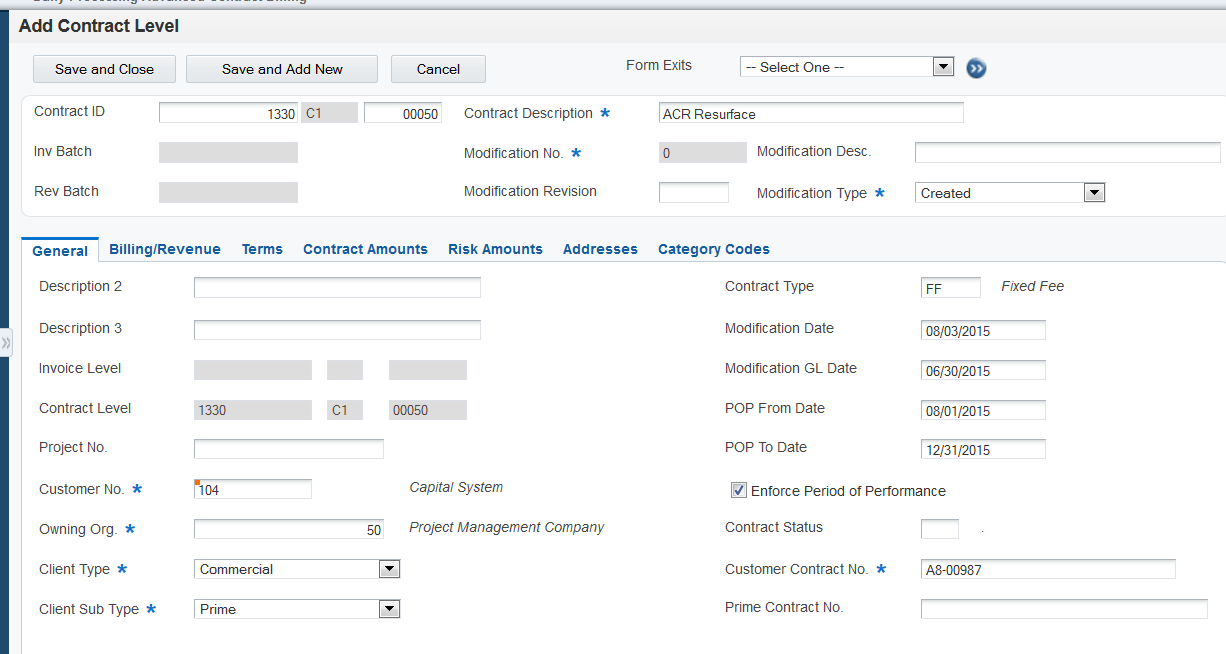Click the Project Management Company text
Image resolution: width=1226 pixels, height=654 pixels.
[507, 527]
